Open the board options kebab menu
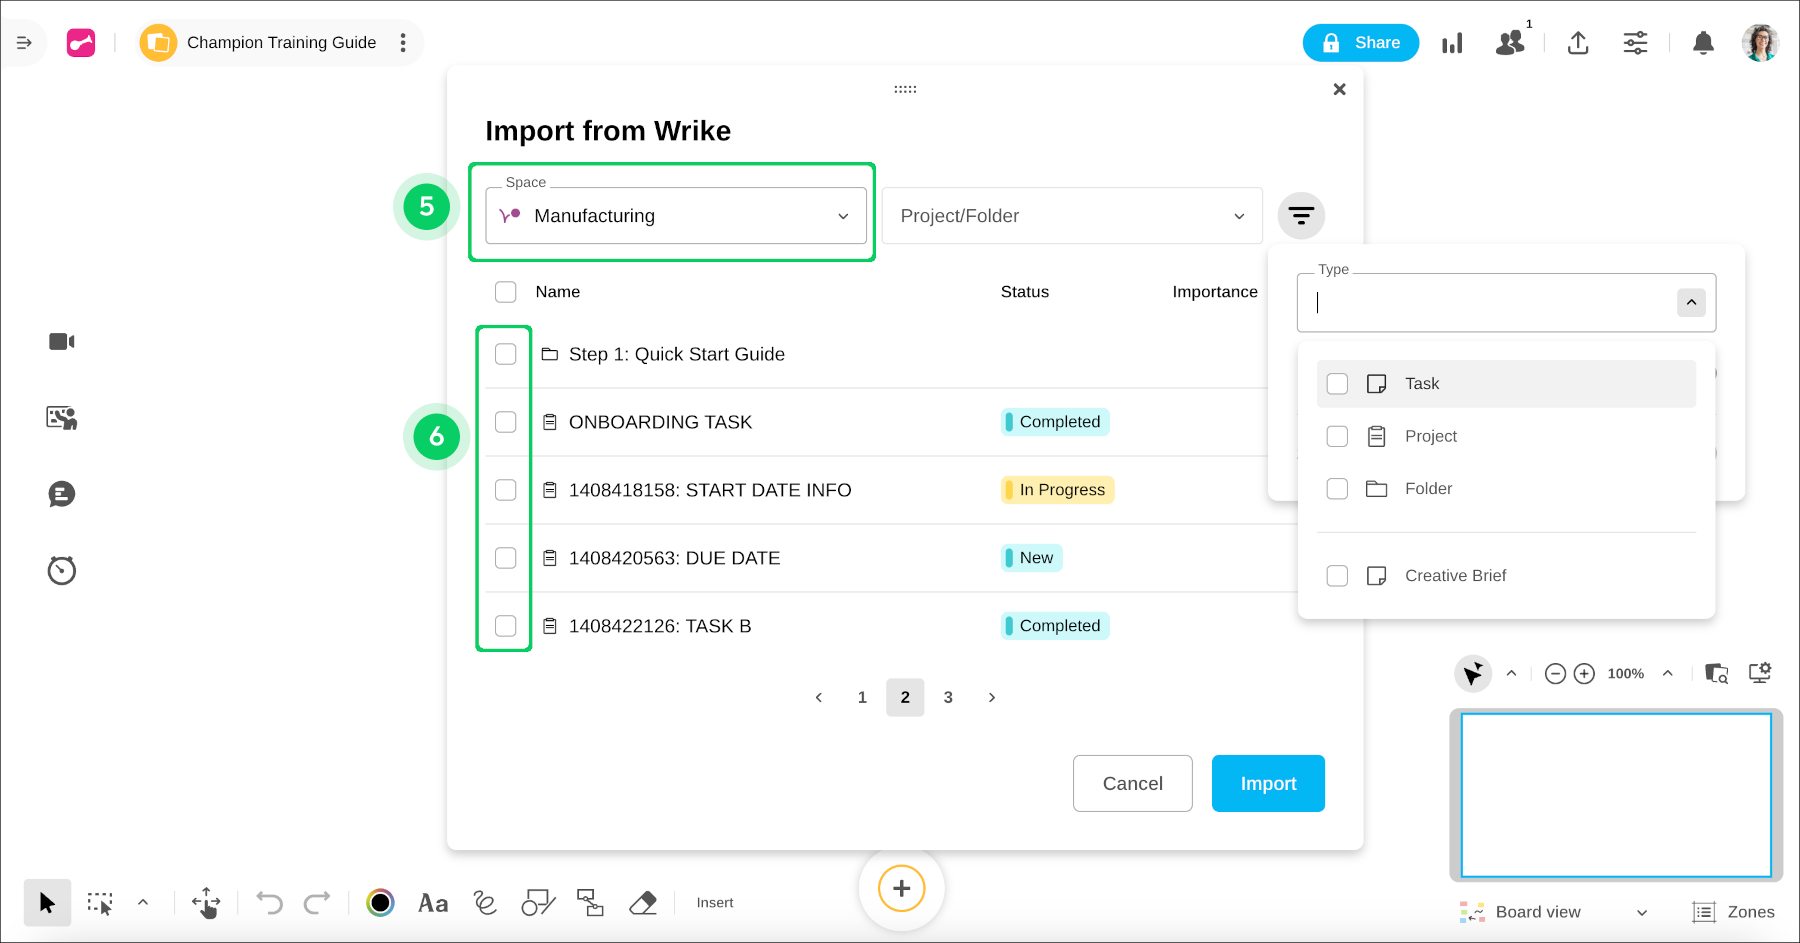This screenshot has height=943, width=1800. [403, 43]
